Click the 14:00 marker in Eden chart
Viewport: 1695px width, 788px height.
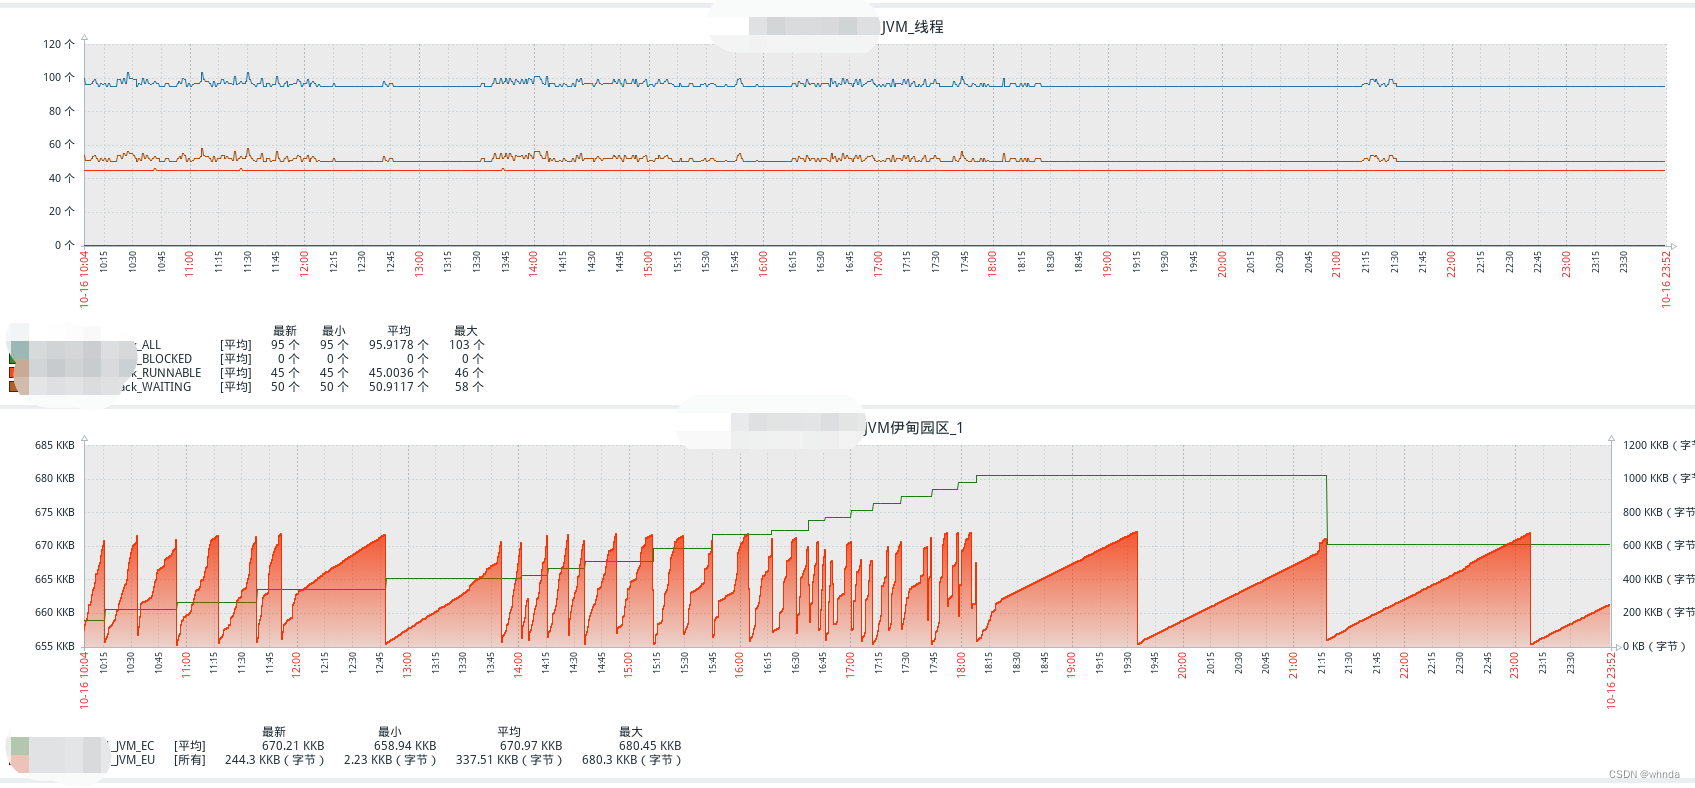(518, 665)
